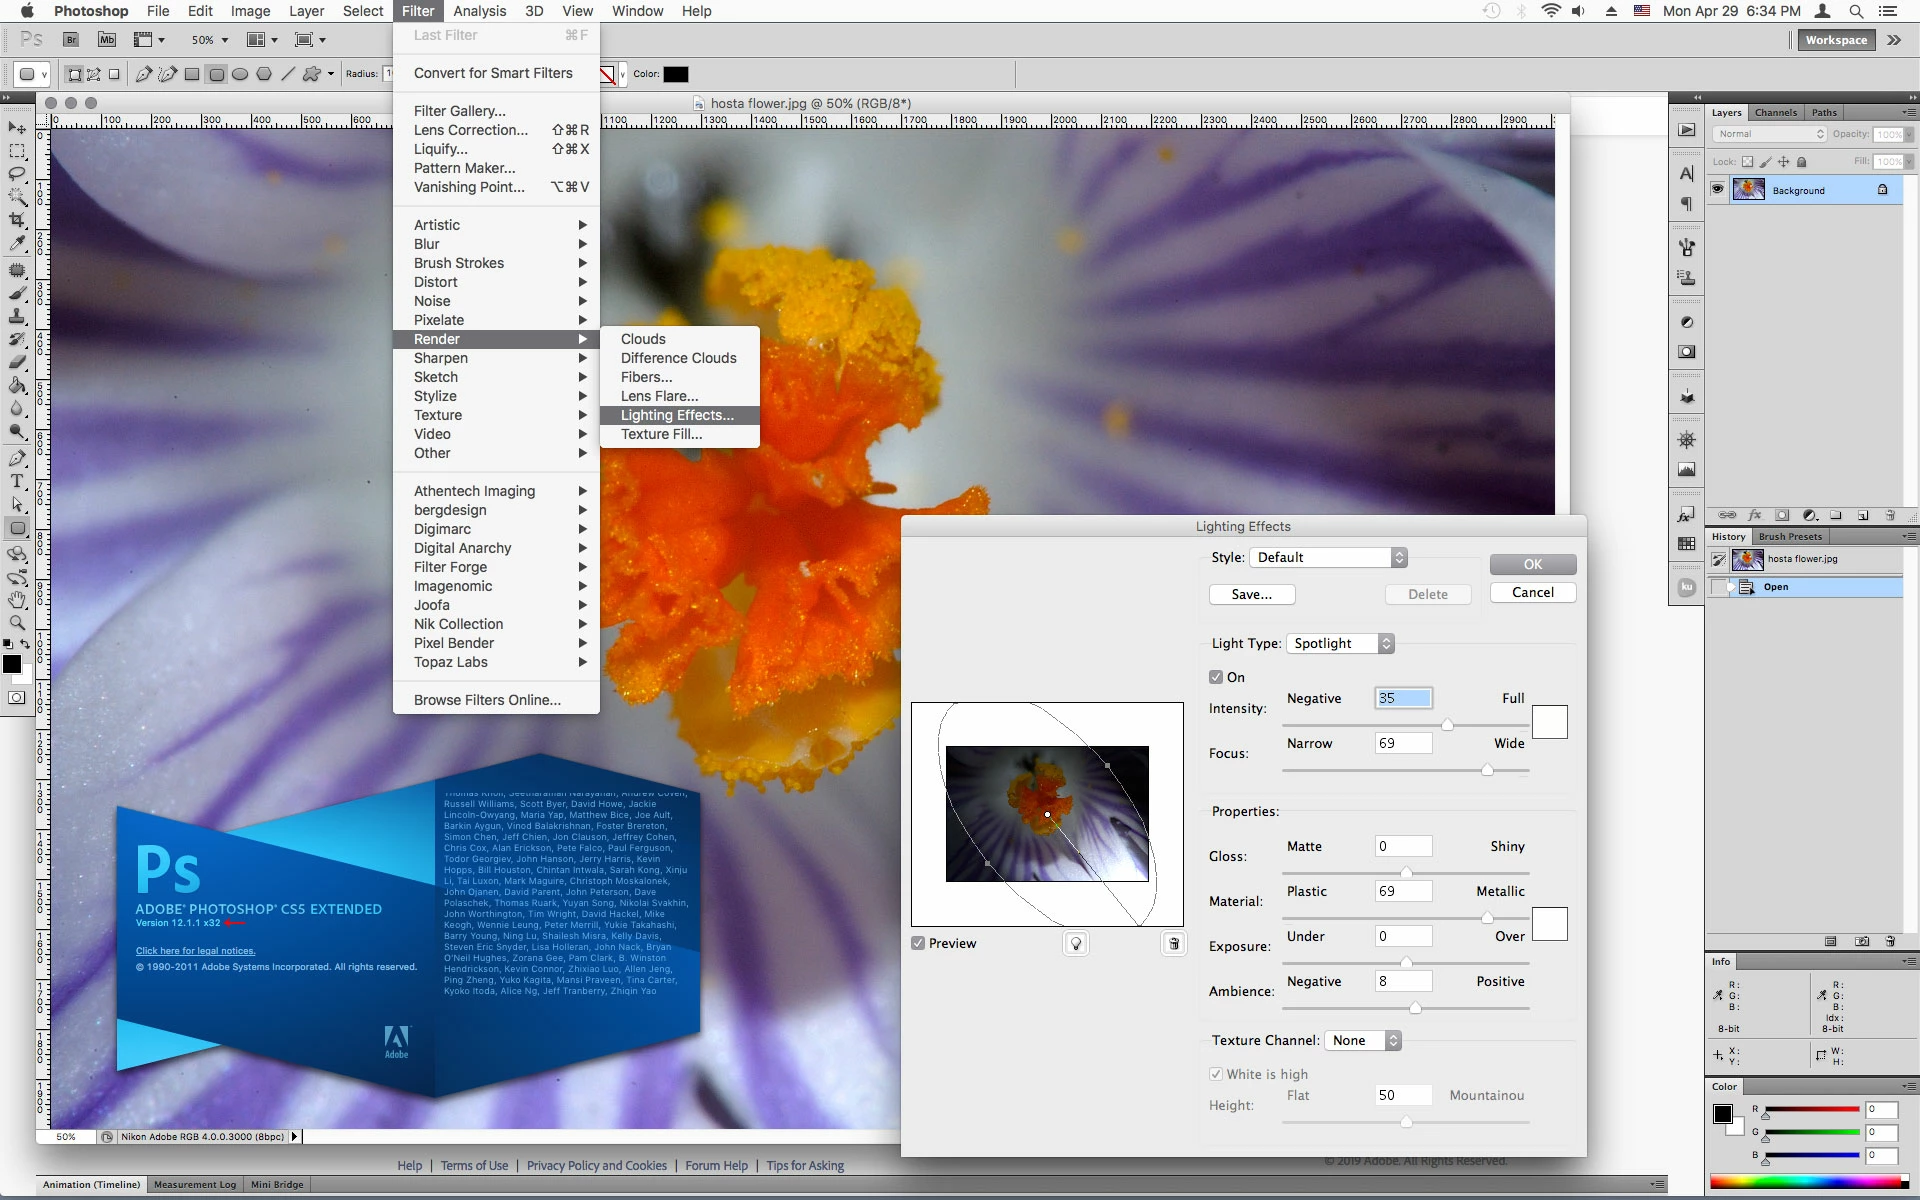This screenshot has height=1200, width=1920.
Task: Click the trash icon in Lighting Effects
Action: click(x=1174, y=943)
